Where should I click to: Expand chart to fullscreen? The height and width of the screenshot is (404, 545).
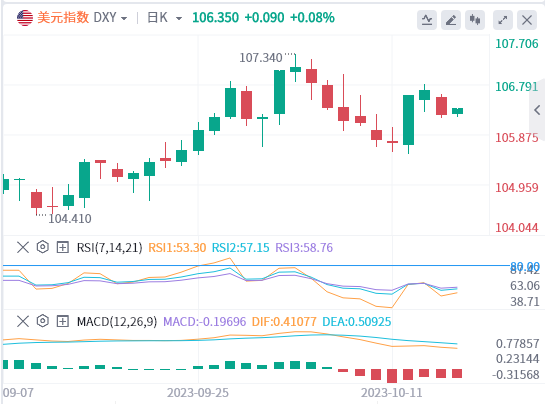coord(503,20)
